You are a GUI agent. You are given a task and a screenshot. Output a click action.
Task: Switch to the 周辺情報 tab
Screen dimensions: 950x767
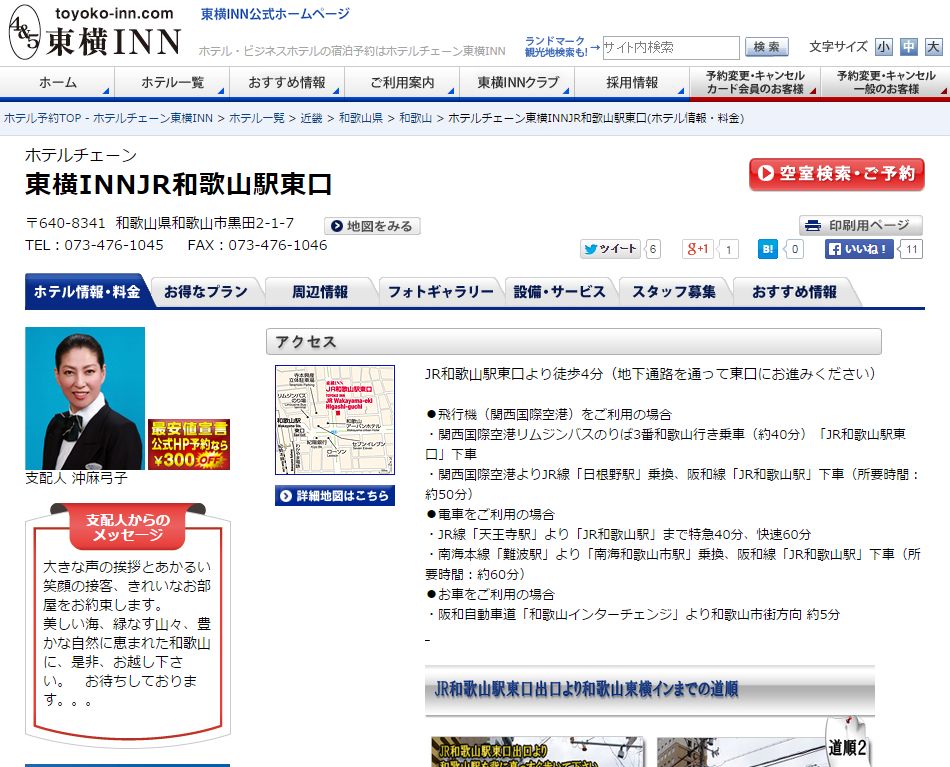319,292
